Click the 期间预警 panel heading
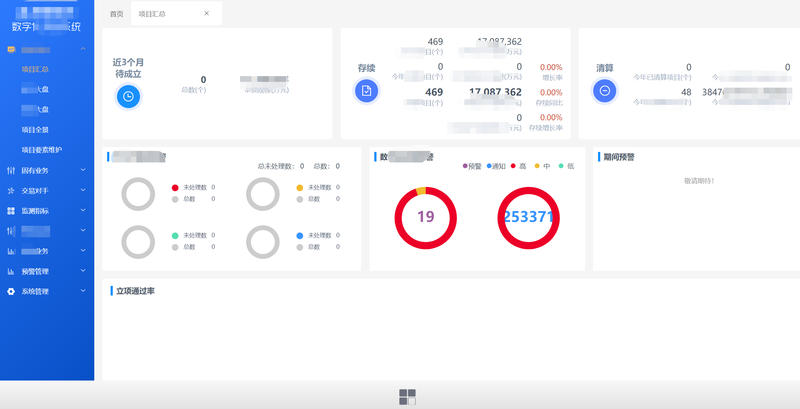 pos(619,158)
